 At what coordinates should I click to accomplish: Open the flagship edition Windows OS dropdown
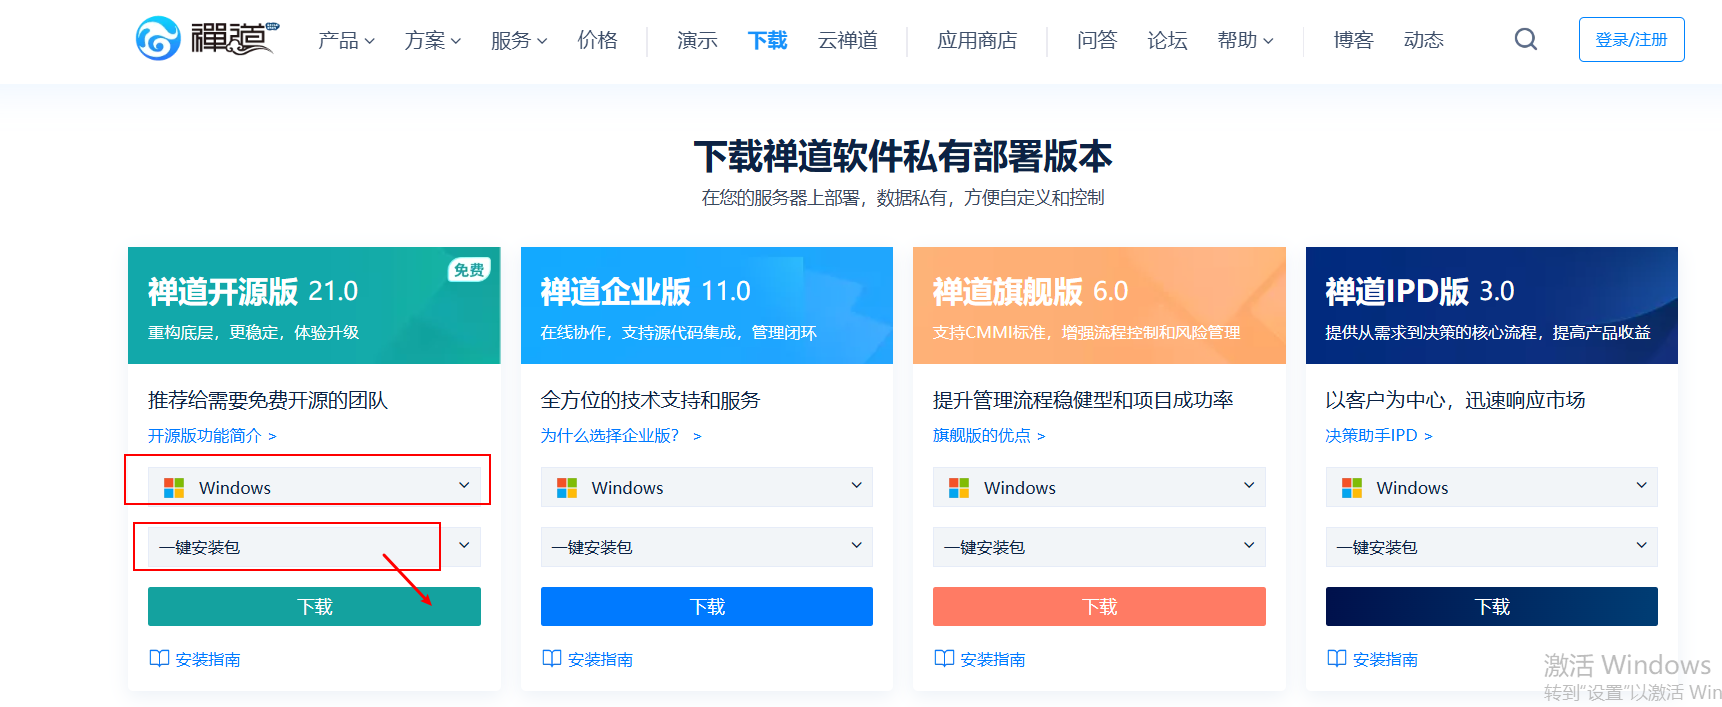[x=1099, y=487]
